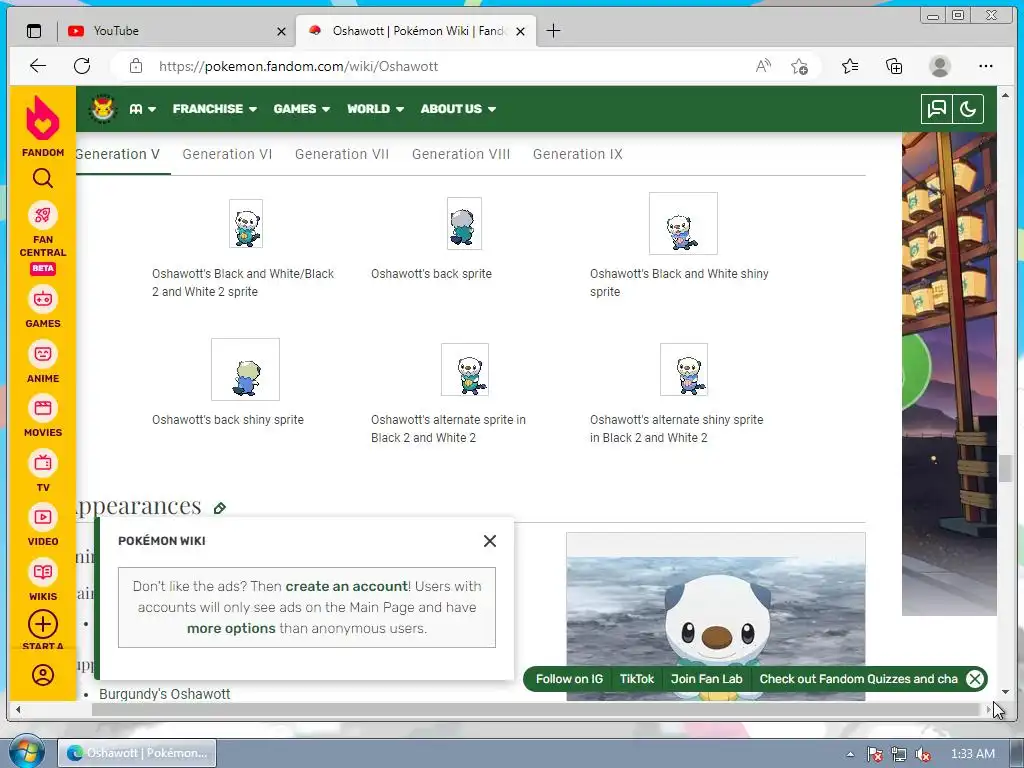Open a new browser tab
The image size is (1024, 768).
[x=553, y=31]
